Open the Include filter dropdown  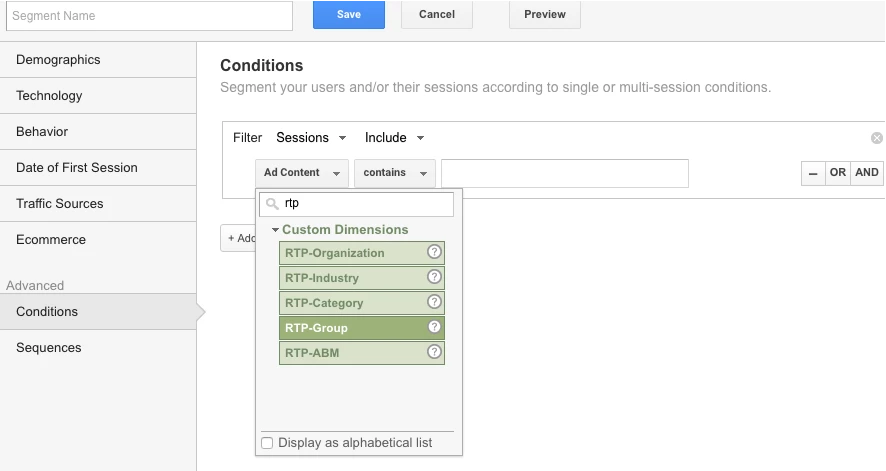click(x=395, y=138)
